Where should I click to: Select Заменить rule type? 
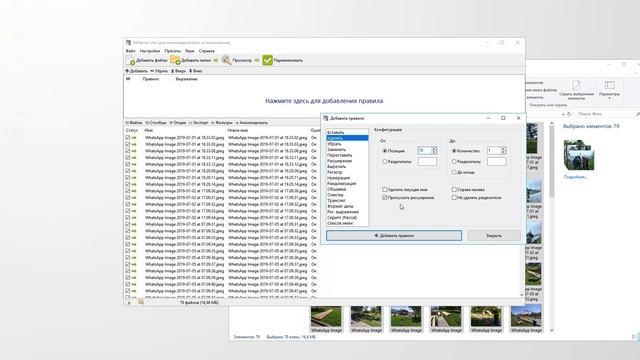click(347, 150)
